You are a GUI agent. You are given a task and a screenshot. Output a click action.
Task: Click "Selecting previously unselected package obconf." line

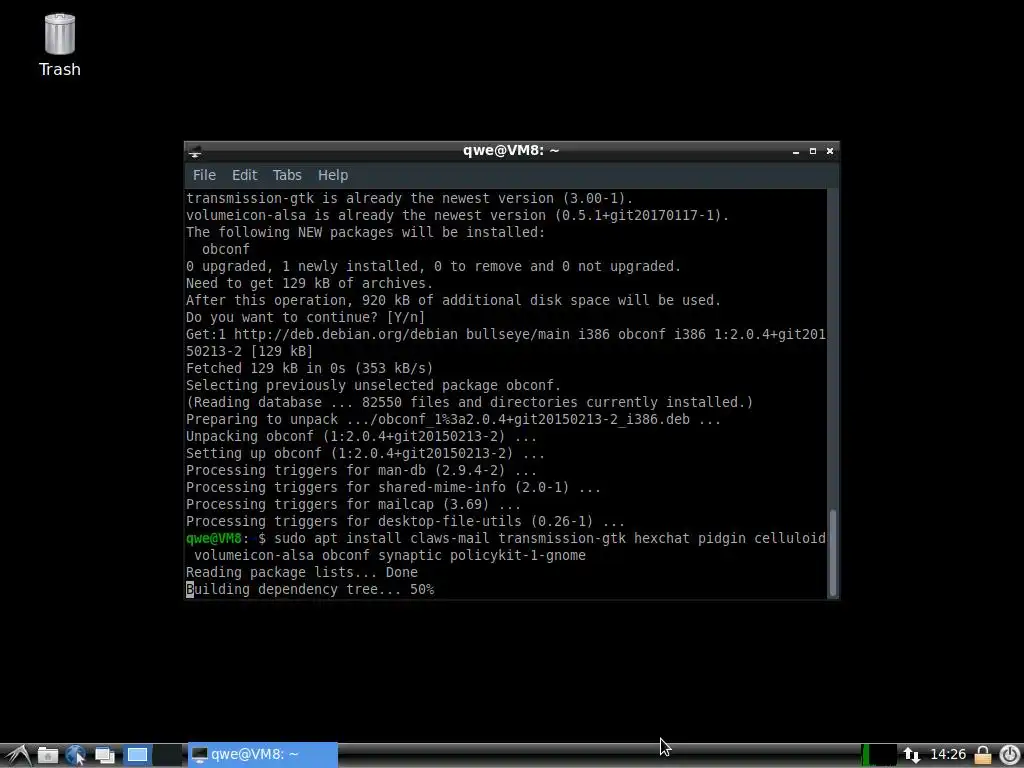point(374,385)
